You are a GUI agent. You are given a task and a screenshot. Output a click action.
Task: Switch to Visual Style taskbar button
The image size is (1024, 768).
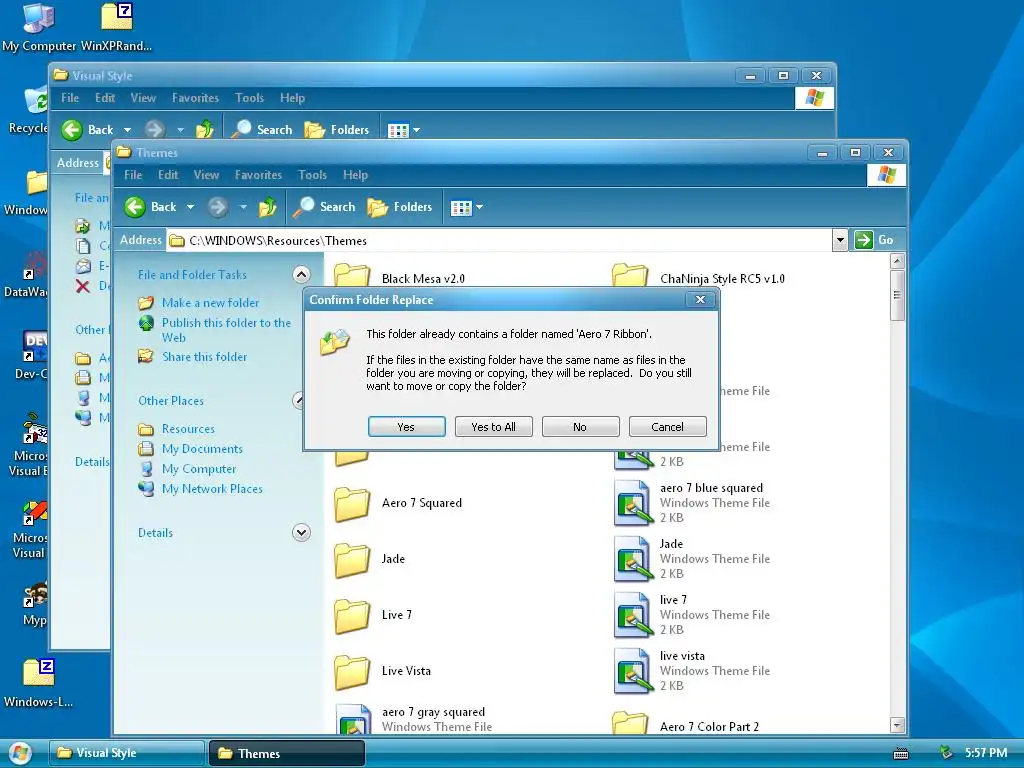[127, 753]
